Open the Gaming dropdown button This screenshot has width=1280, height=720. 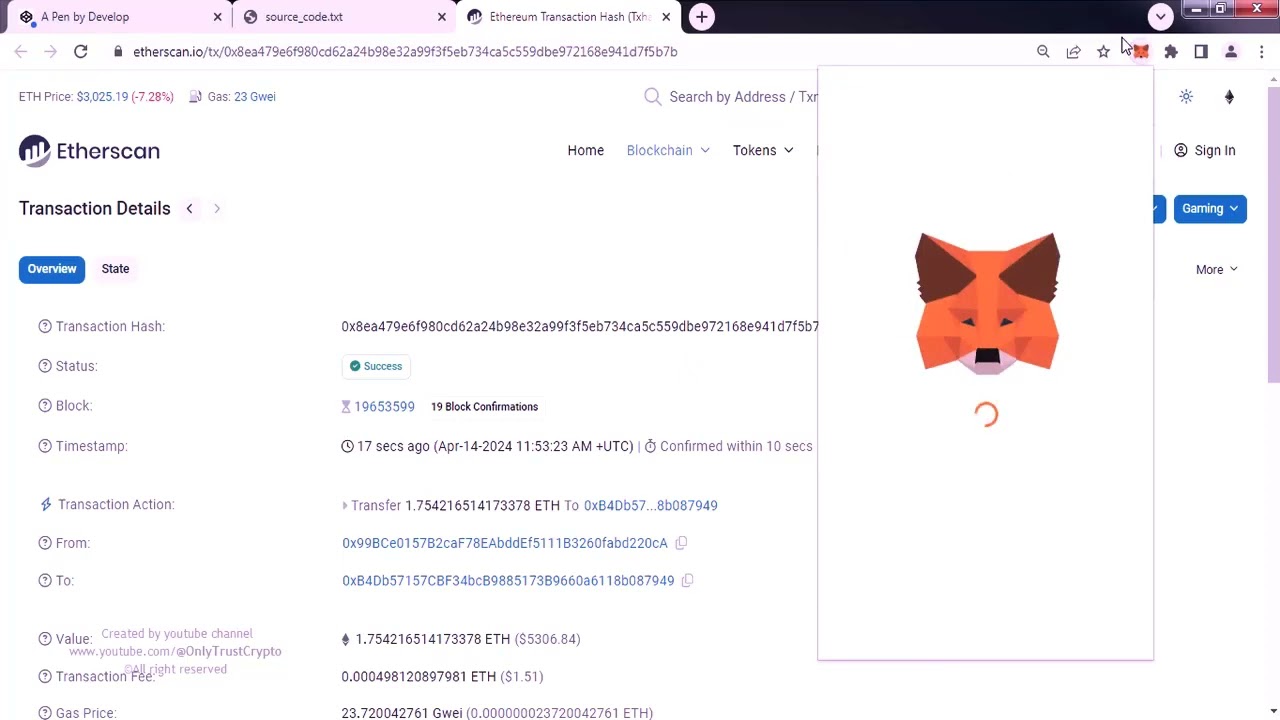point(1210,209)
